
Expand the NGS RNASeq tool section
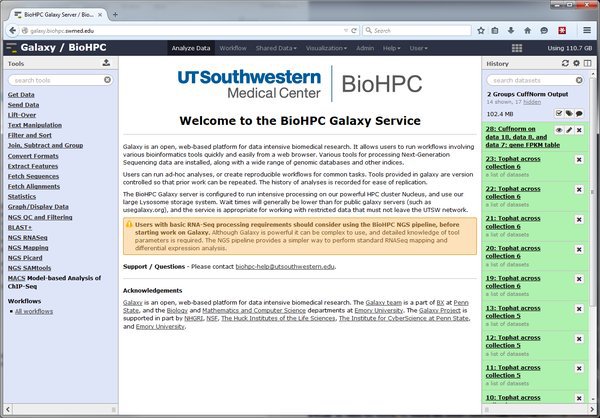[28, 237]
